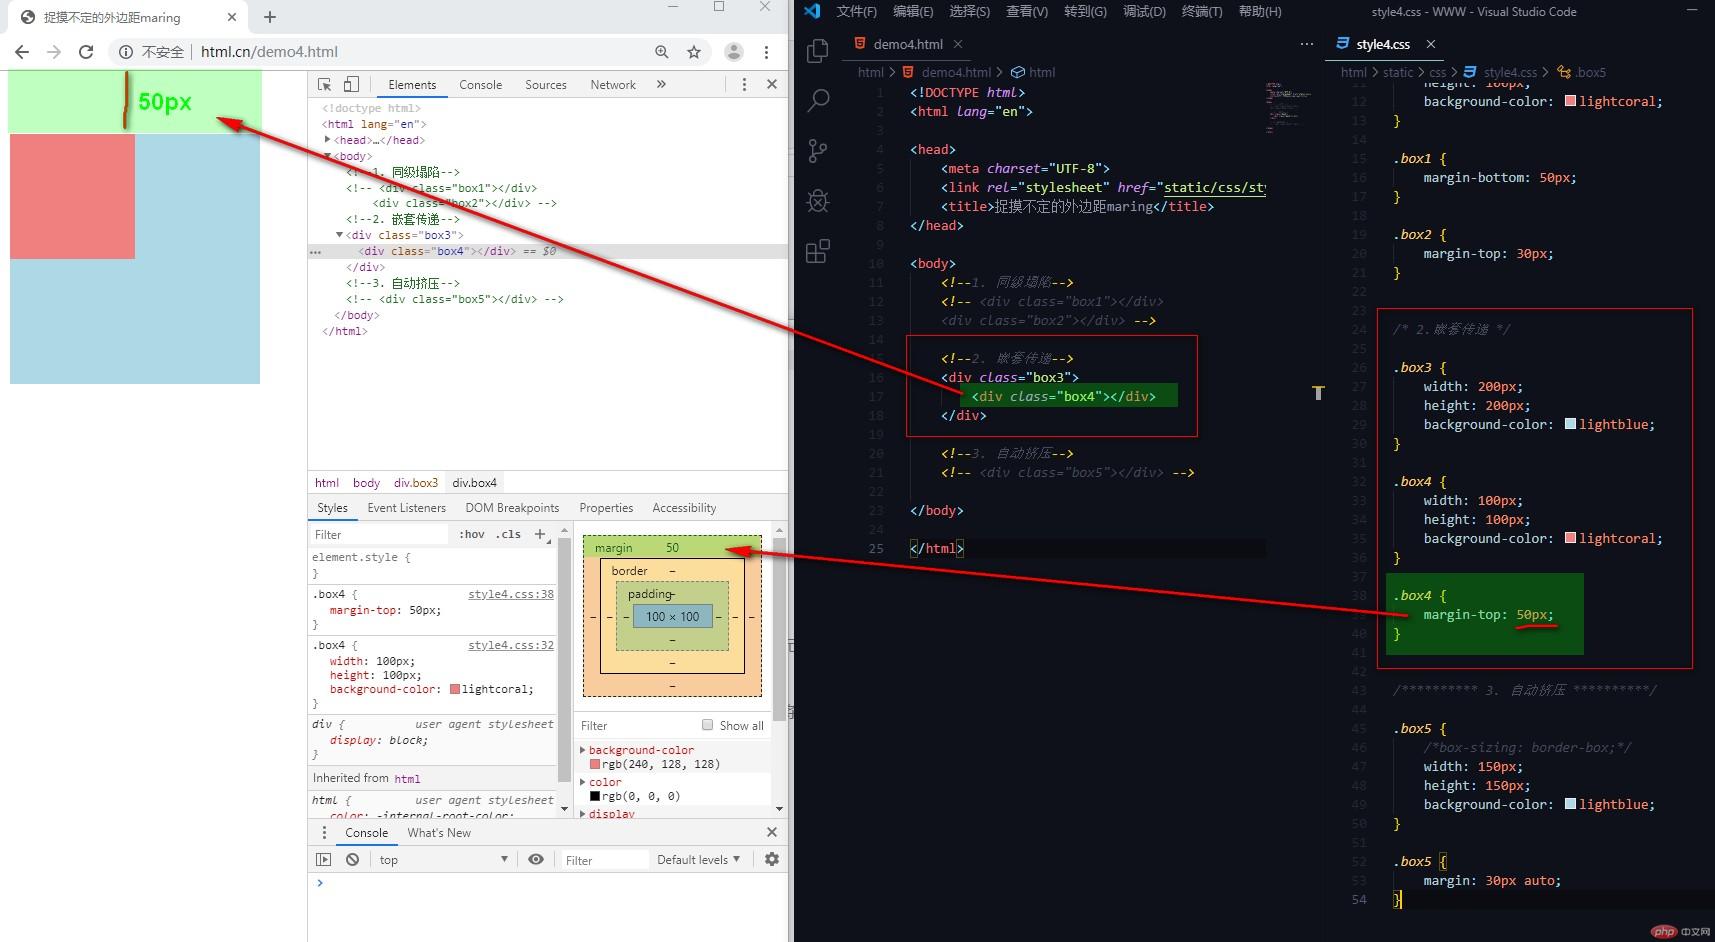Click lightcoral swatch in DevTools styles
Screen dimensions: 1715x942
(x=455, y=689)
